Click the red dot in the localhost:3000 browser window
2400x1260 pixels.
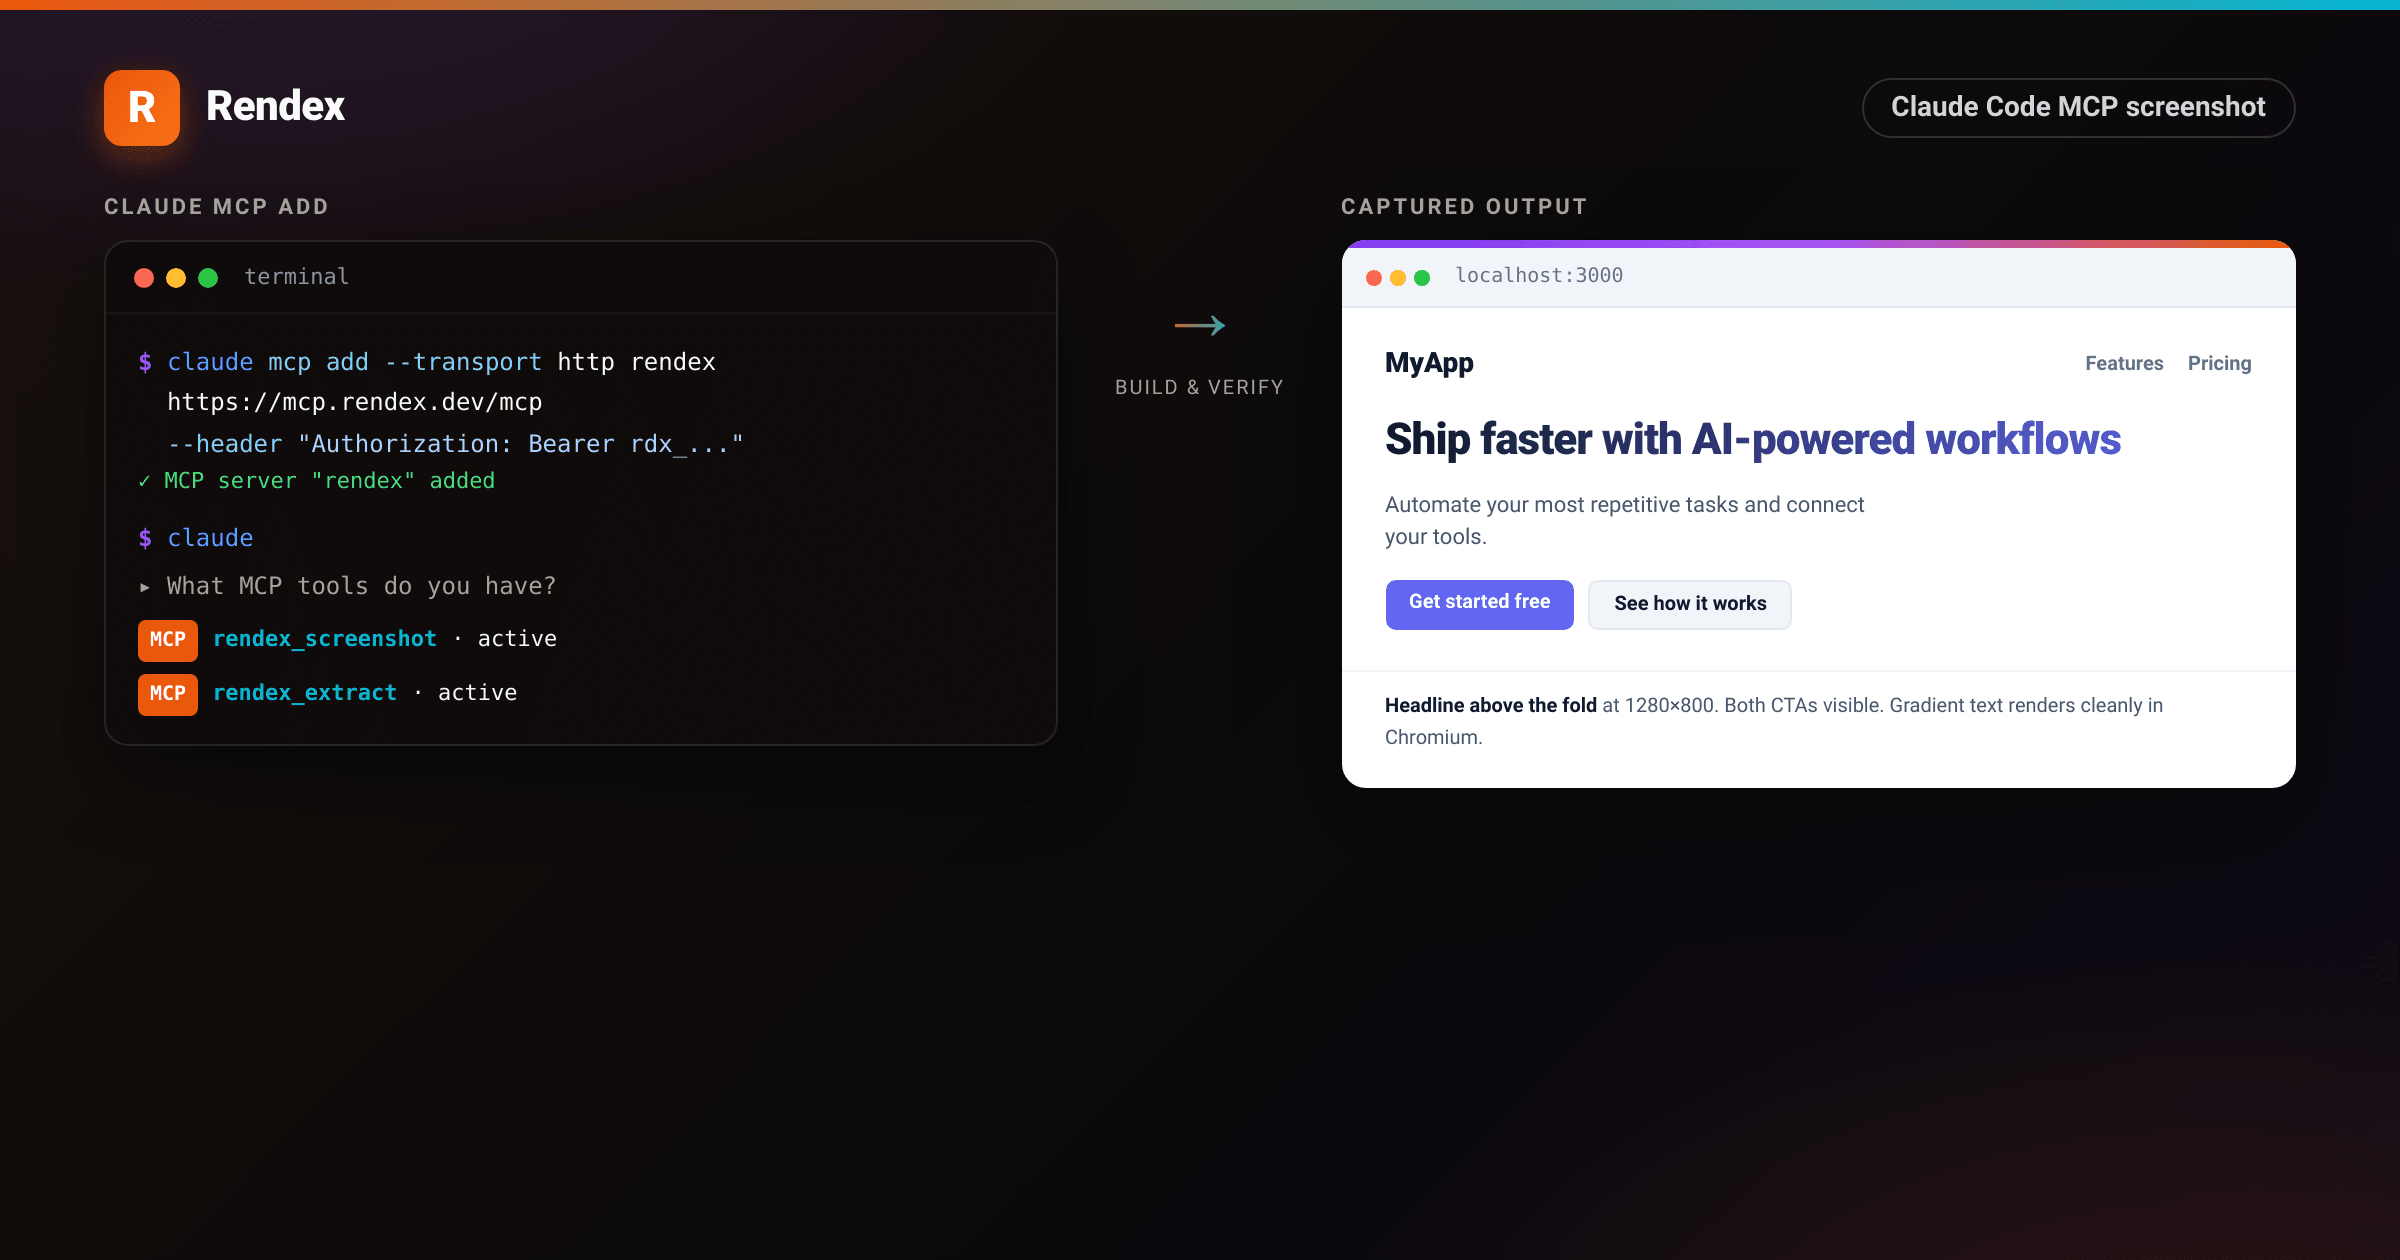(x=1374, y=278)
